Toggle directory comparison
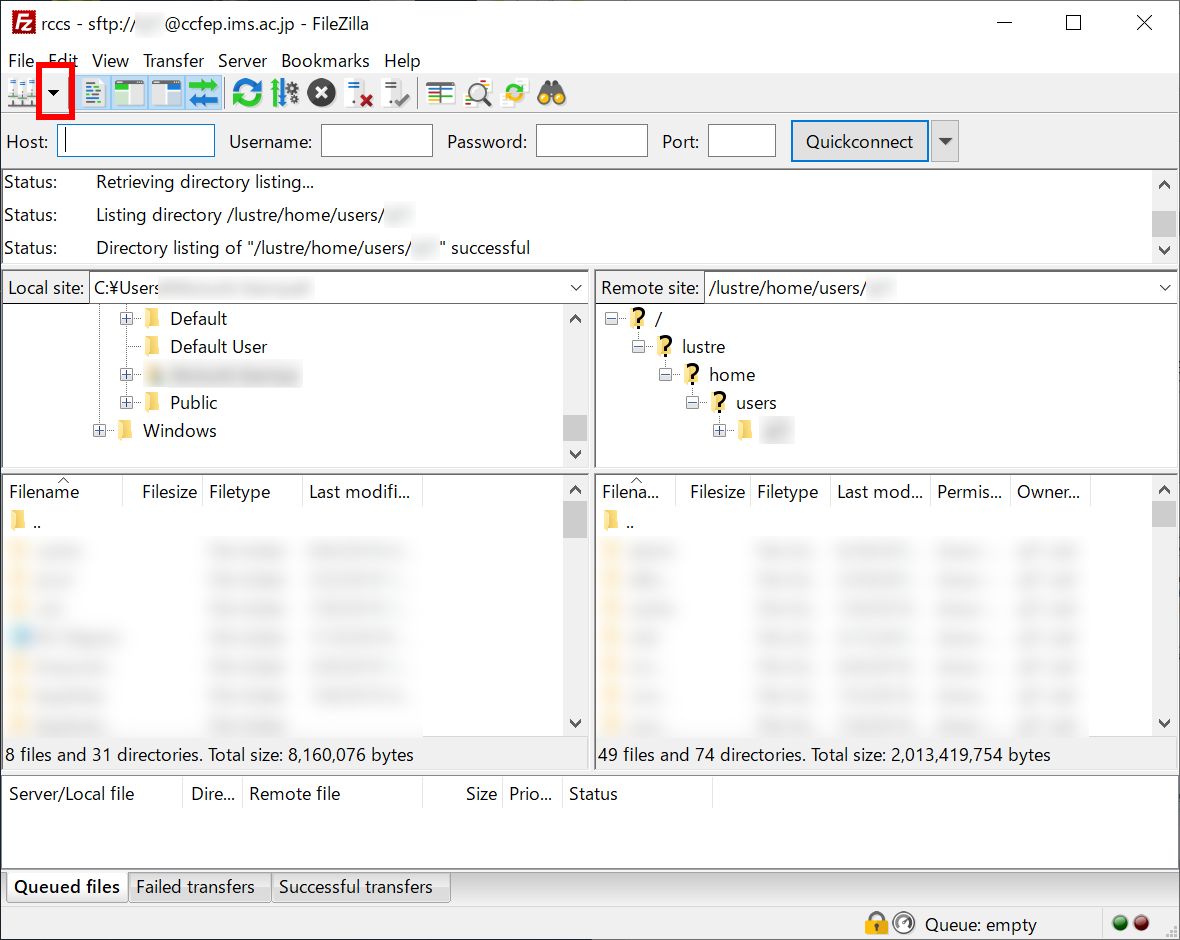This screenshot has width=1180, height=940. (478, 93)
